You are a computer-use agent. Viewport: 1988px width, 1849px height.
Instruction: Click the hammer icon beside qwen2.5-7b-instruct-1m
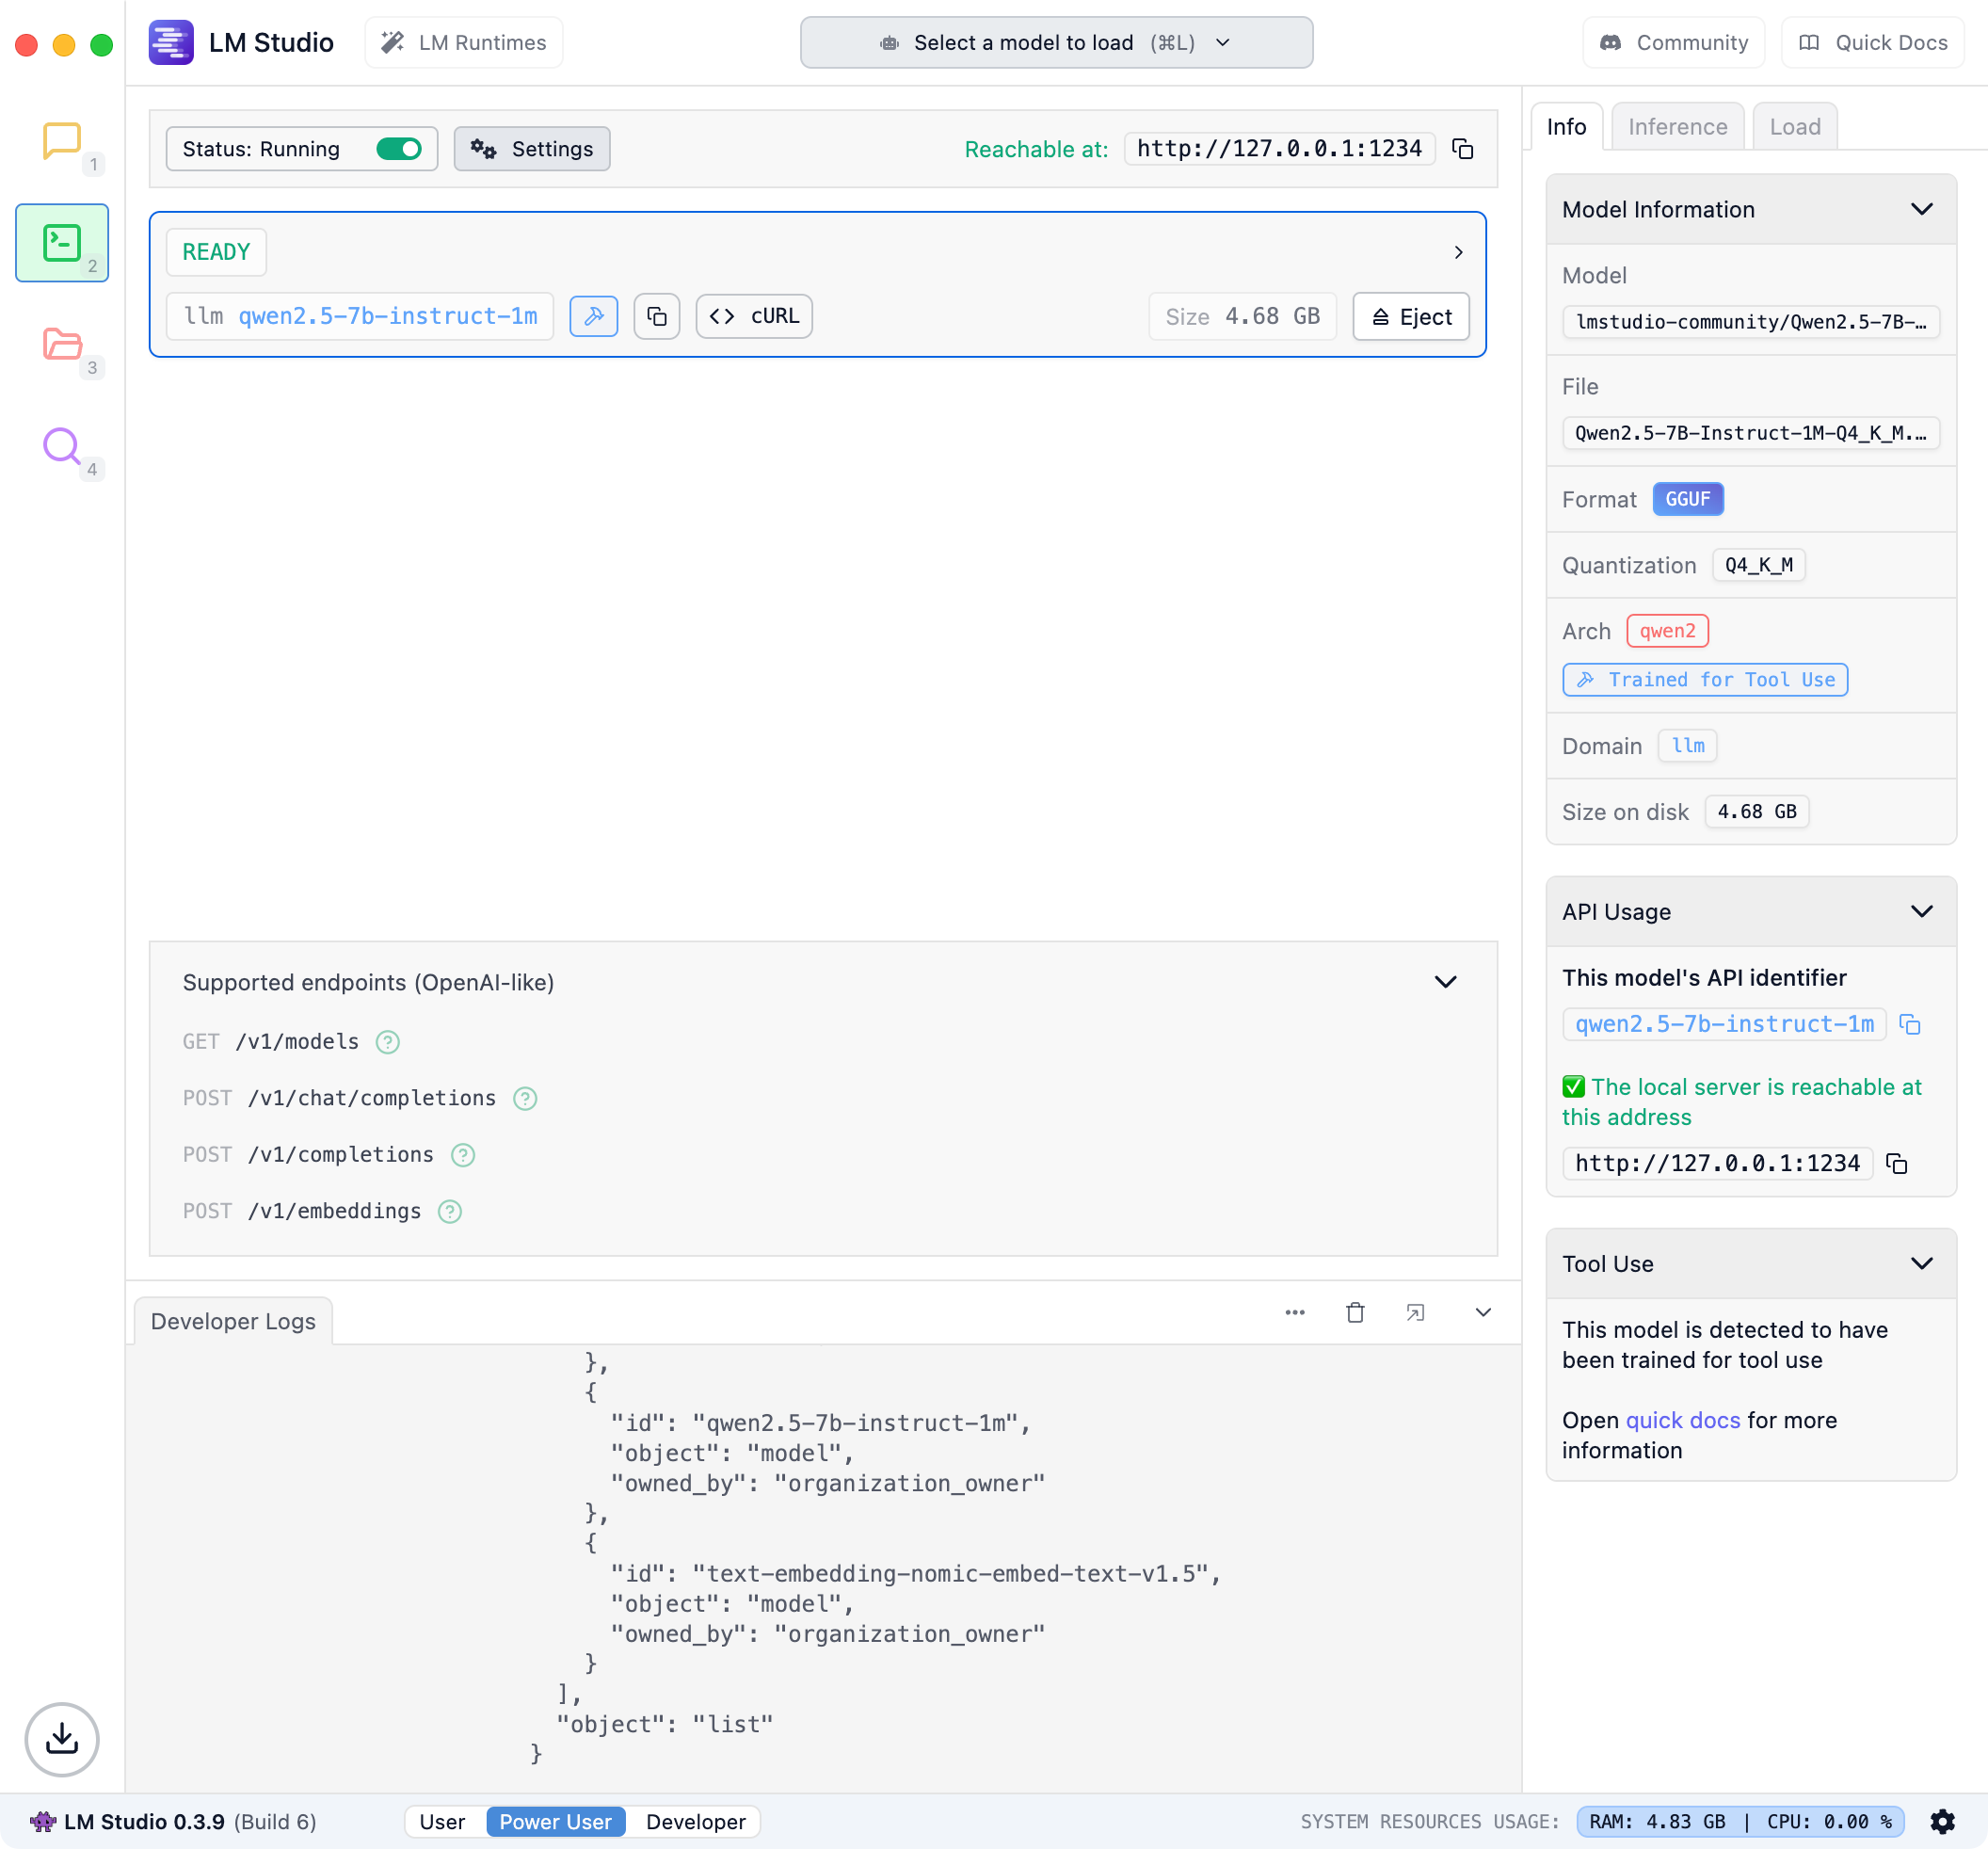(594, 316)
